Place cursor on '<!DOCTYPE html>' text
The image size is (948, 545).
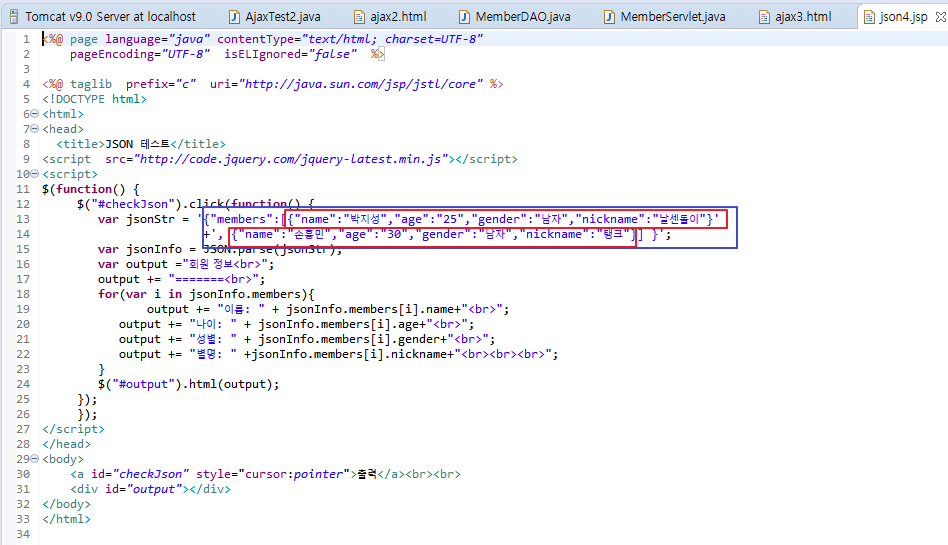click(x=94, y=99)
